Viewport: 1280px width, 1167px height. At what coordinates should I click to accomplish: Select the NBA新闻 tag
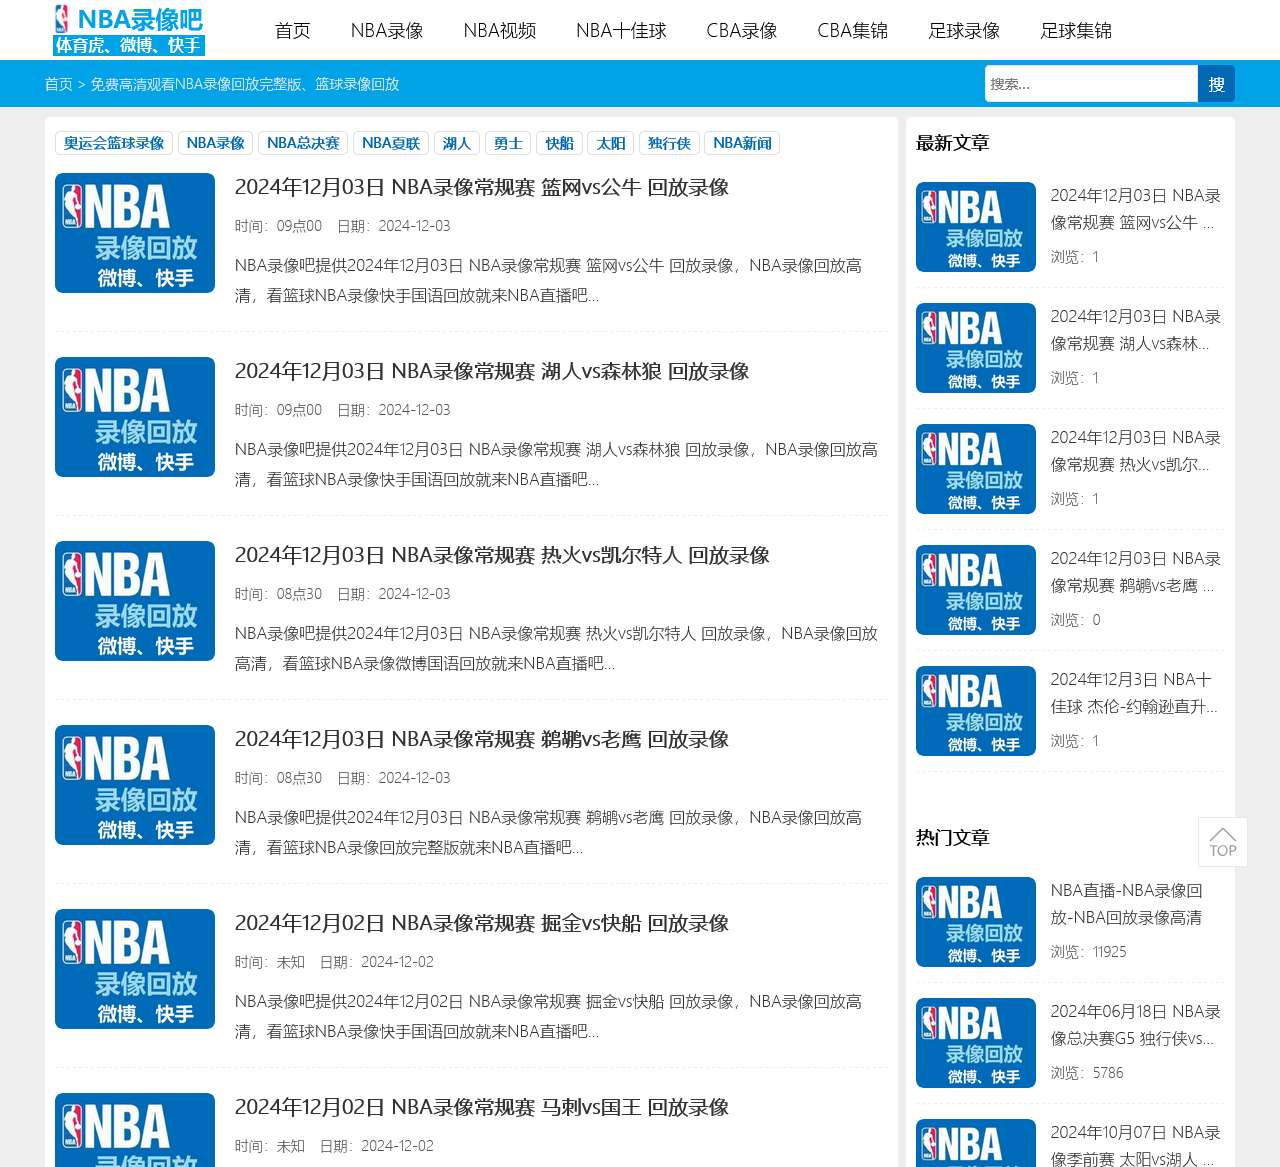pyautogui.click(x=742, y=143)
